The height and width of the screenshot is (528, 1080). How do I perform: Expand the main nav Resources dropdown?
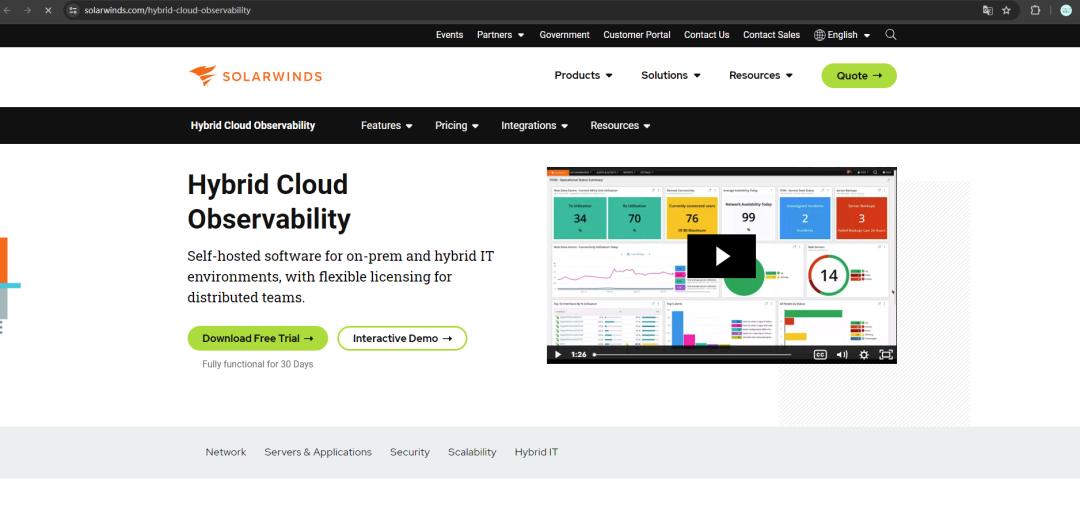tap(760, 76)
